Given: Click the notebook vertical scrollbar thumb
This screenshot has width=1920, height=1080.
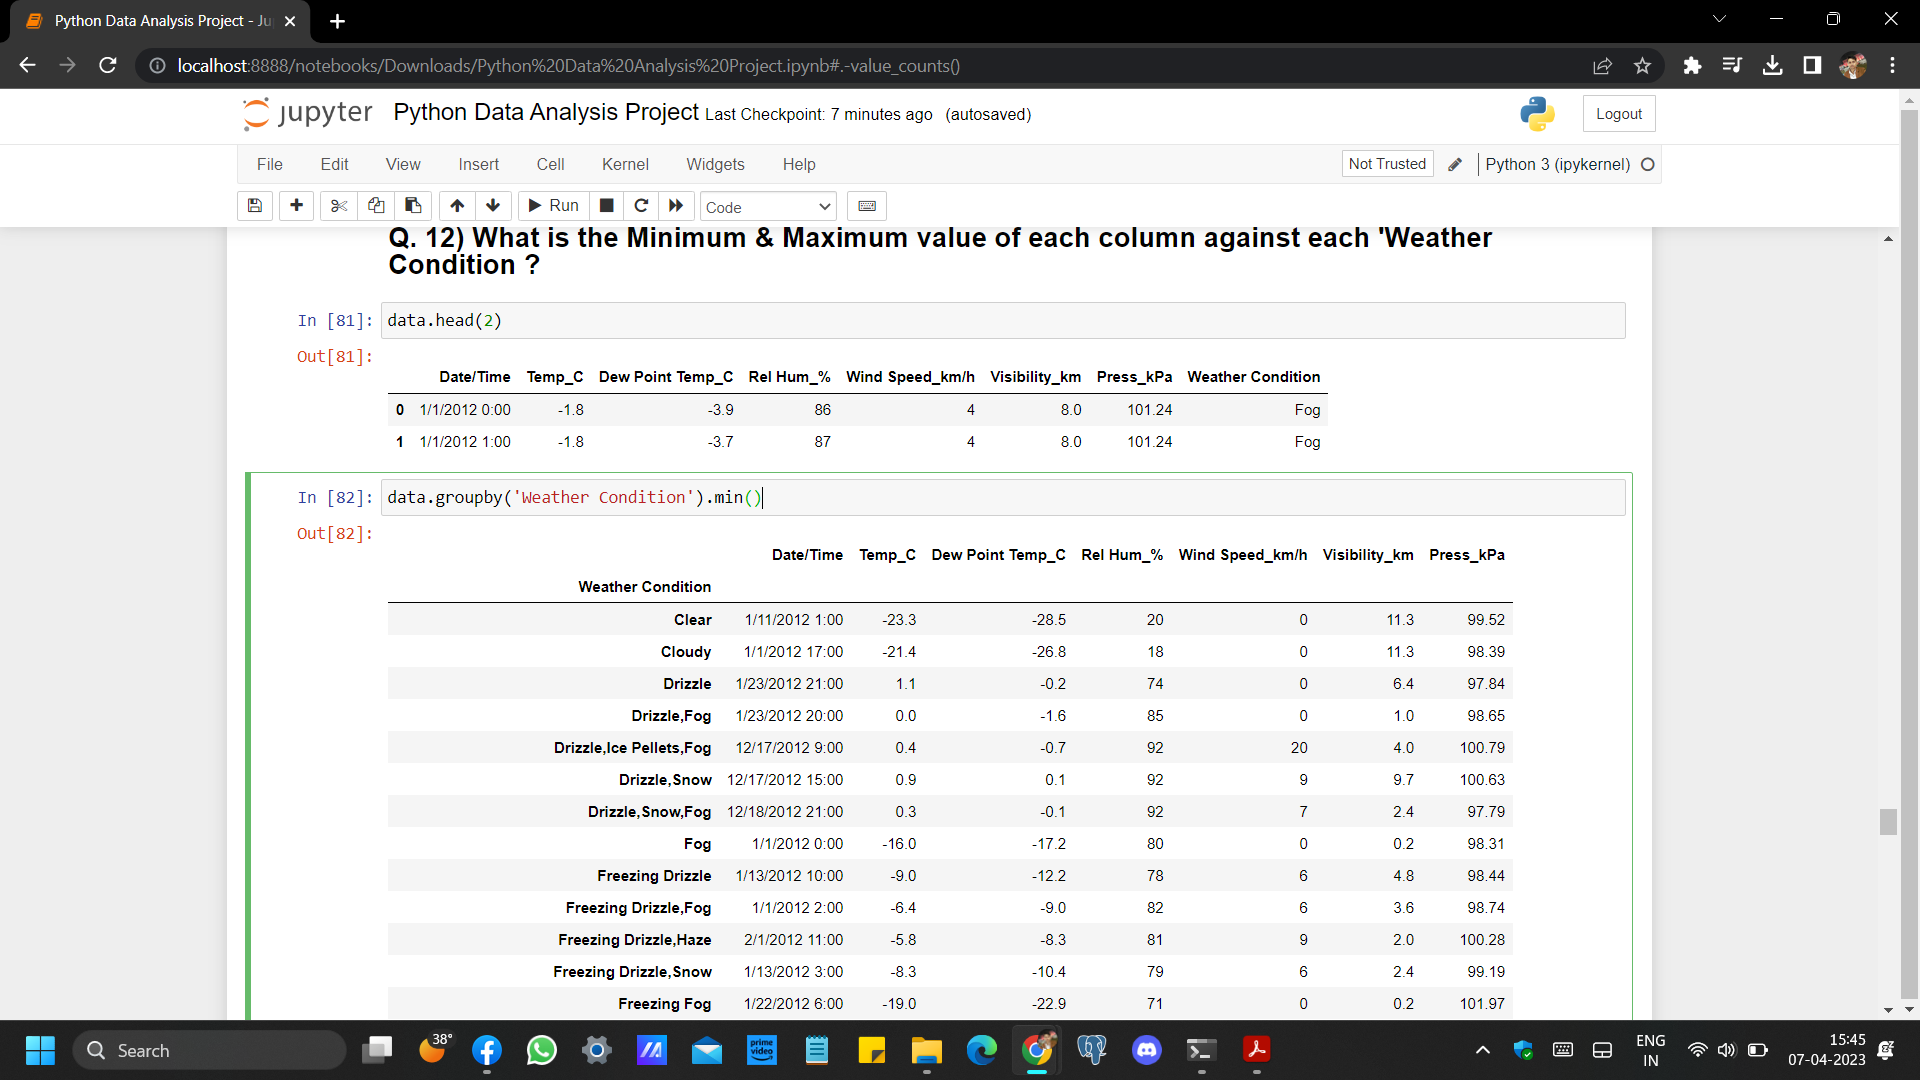Looking at the screenshot, I should [x=1888, y=822].
